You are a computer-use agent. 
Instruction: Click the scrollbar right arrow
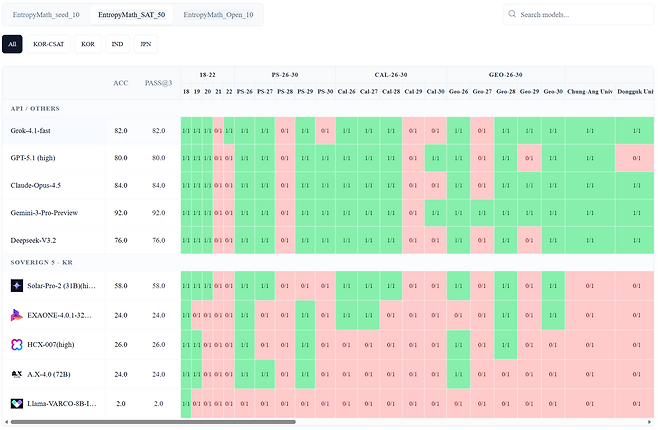click(650, 422)
